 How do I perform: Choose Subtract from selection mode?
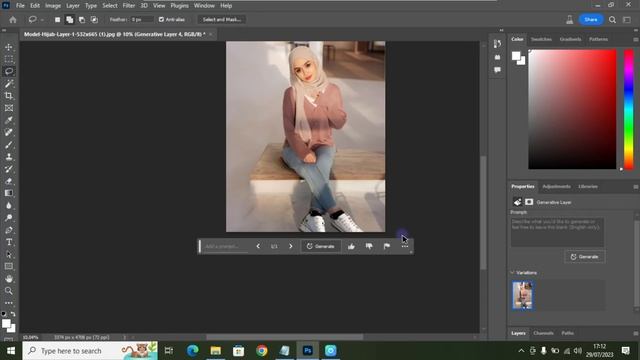(x=82, y=20)
